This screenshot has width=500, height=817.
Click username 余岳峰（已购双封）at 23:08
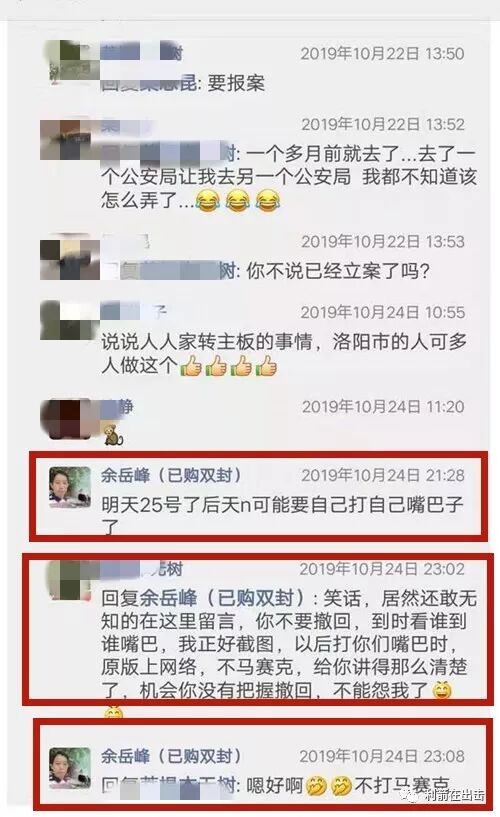point(171,756)
